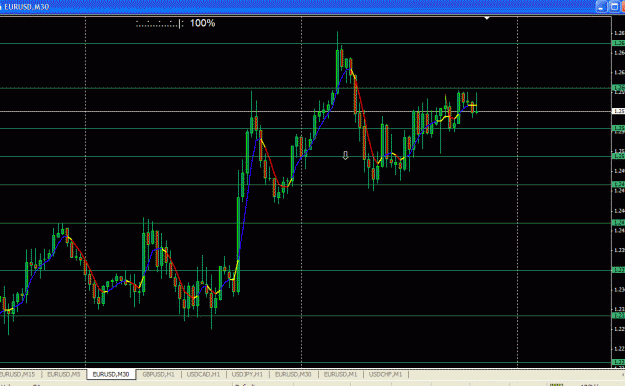The image size is (625, 386).
Task: Select the down arrow object on chart
Action: pos(345,155)
